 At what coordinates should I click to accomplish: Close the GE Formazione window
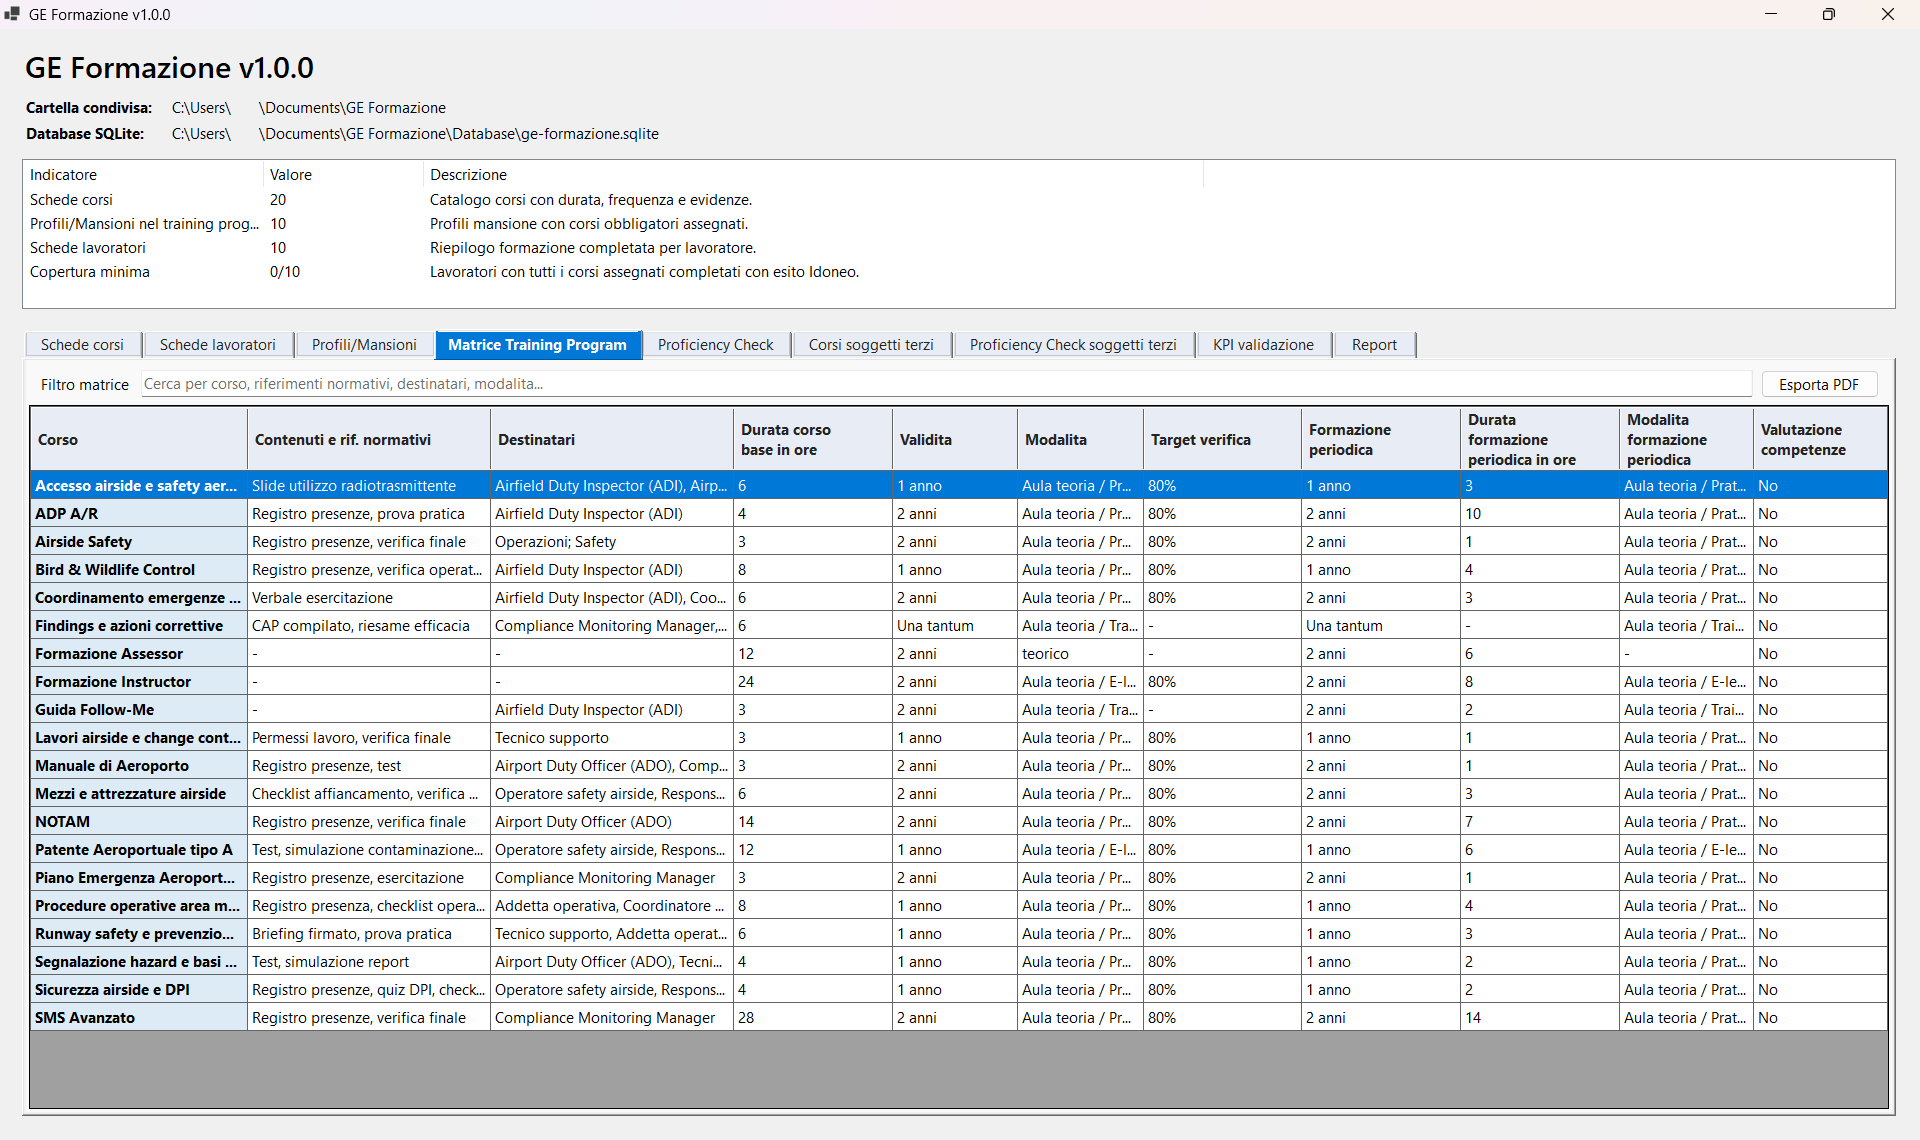(1888, 14)
